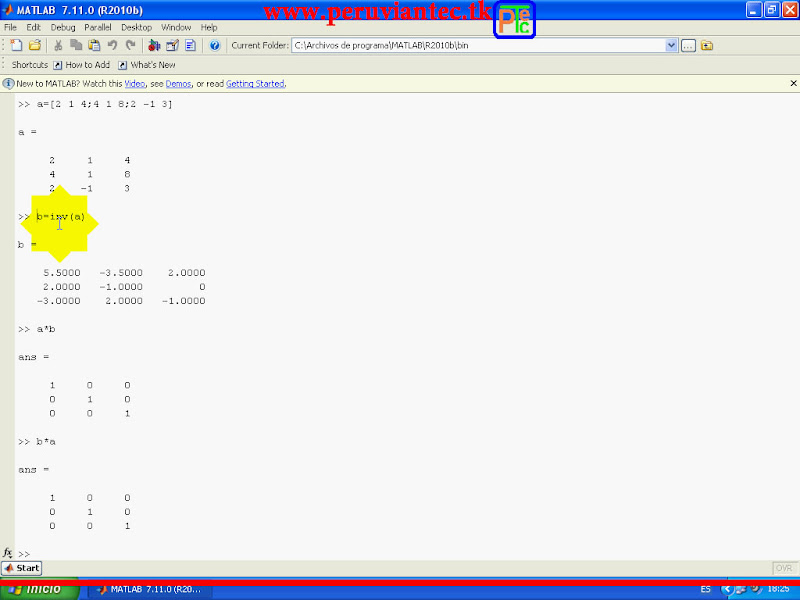Open the Desktop menu
Viewport: 800px width, 600px height.
(136, 27)
